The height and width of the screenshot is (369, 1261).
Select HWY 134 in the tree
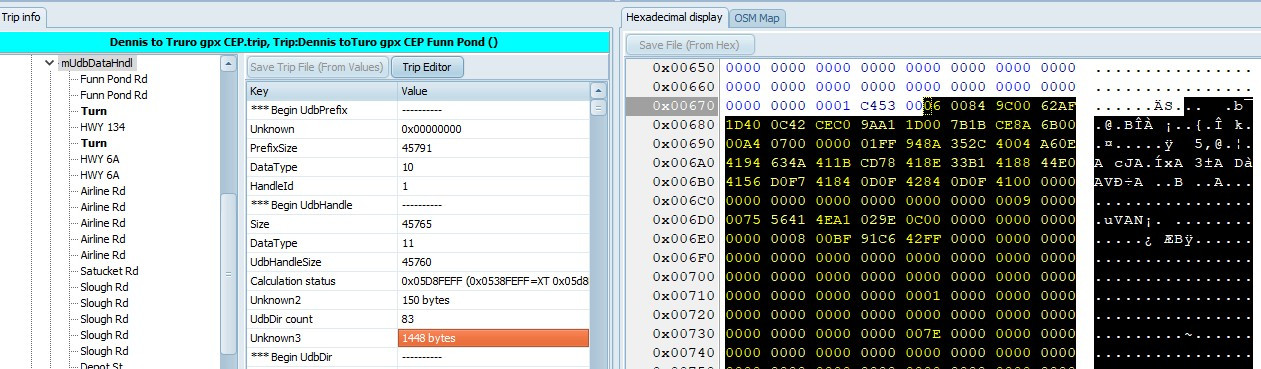103,127
